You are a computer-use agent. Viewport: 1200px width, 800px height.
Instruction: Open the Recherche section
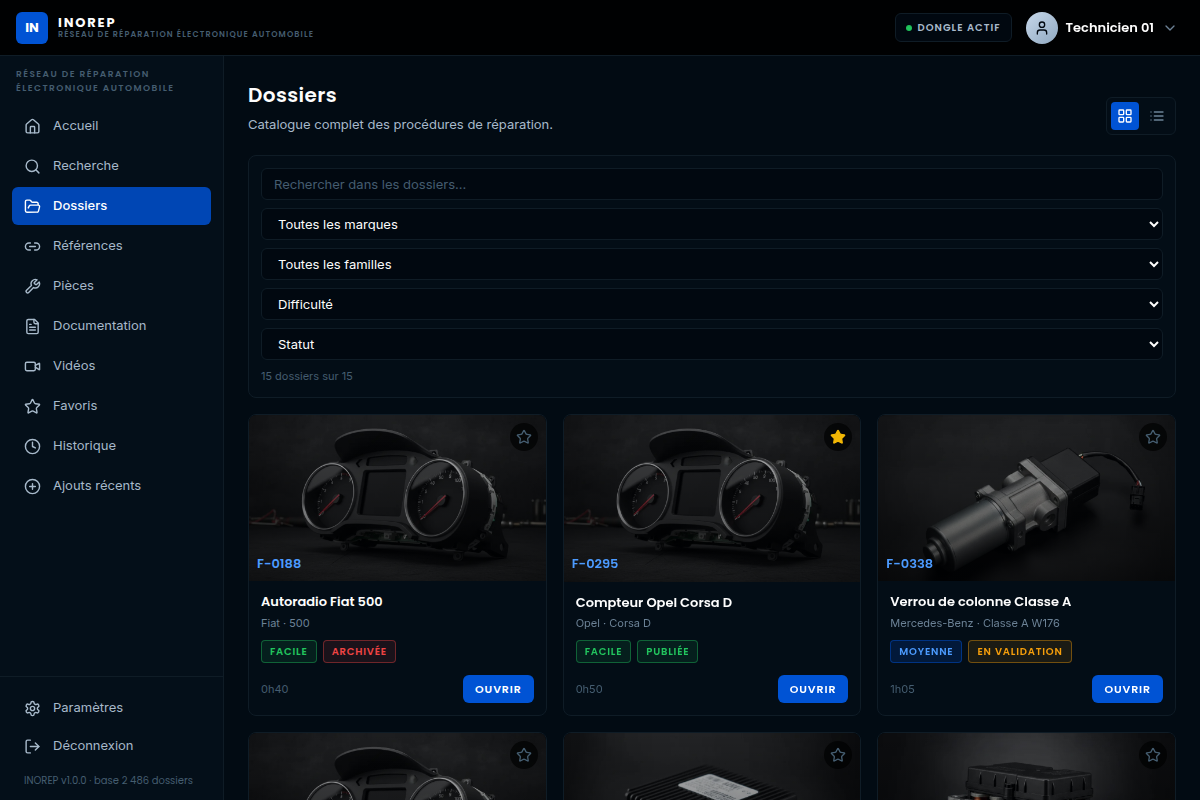(111, 166)
